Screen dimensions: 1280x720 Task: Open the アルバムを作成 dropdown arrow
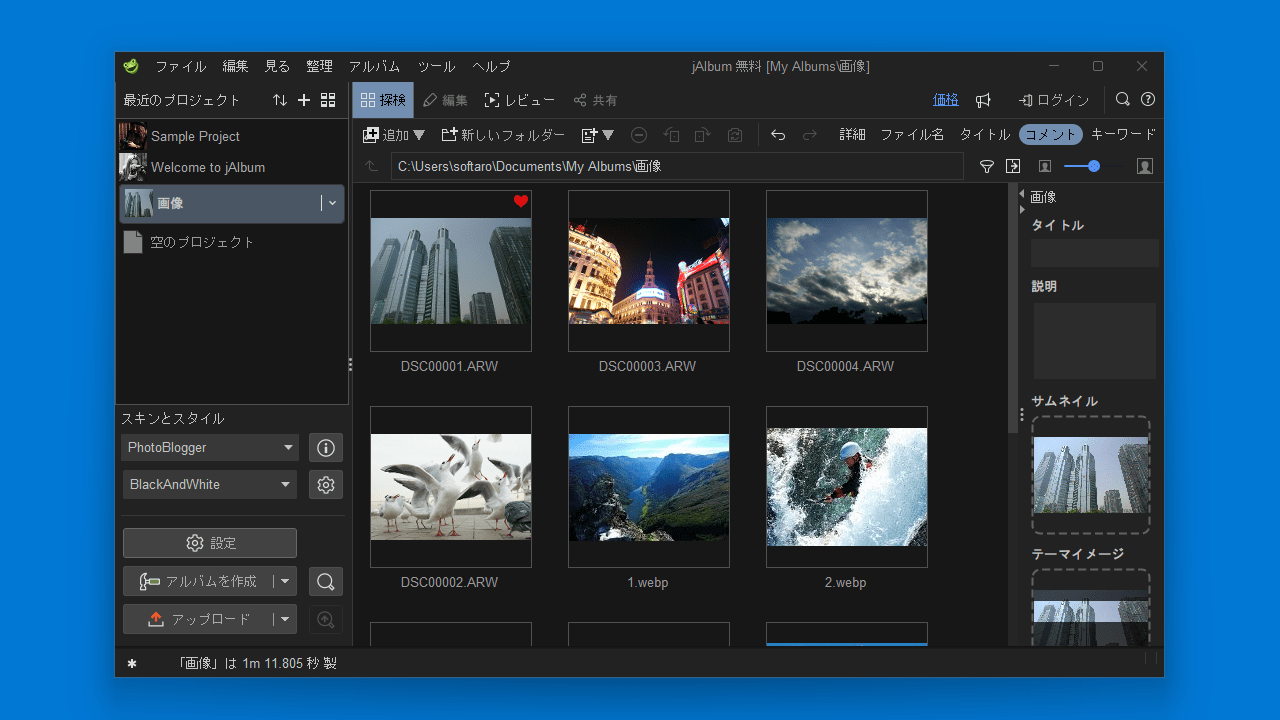285,581
